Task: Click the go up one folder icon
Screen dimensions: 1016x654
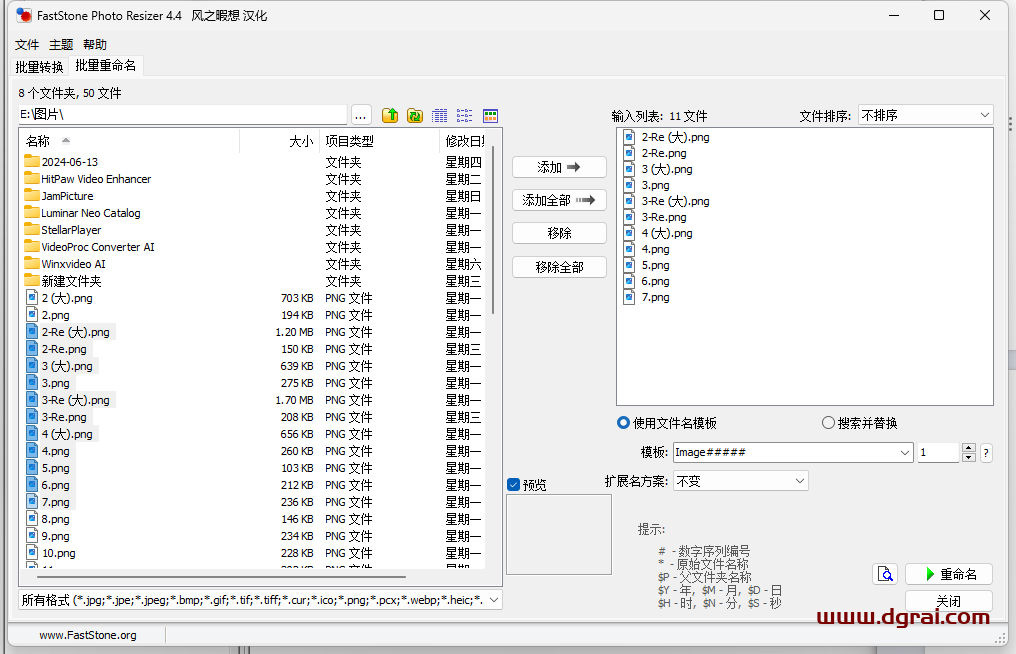Action: [390, 116]
